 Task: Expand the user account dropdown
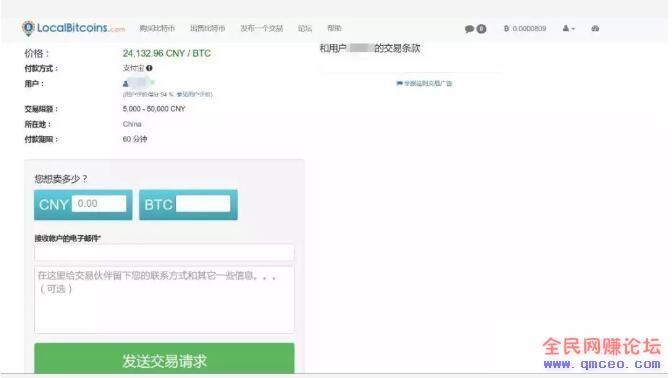point(569,28)
